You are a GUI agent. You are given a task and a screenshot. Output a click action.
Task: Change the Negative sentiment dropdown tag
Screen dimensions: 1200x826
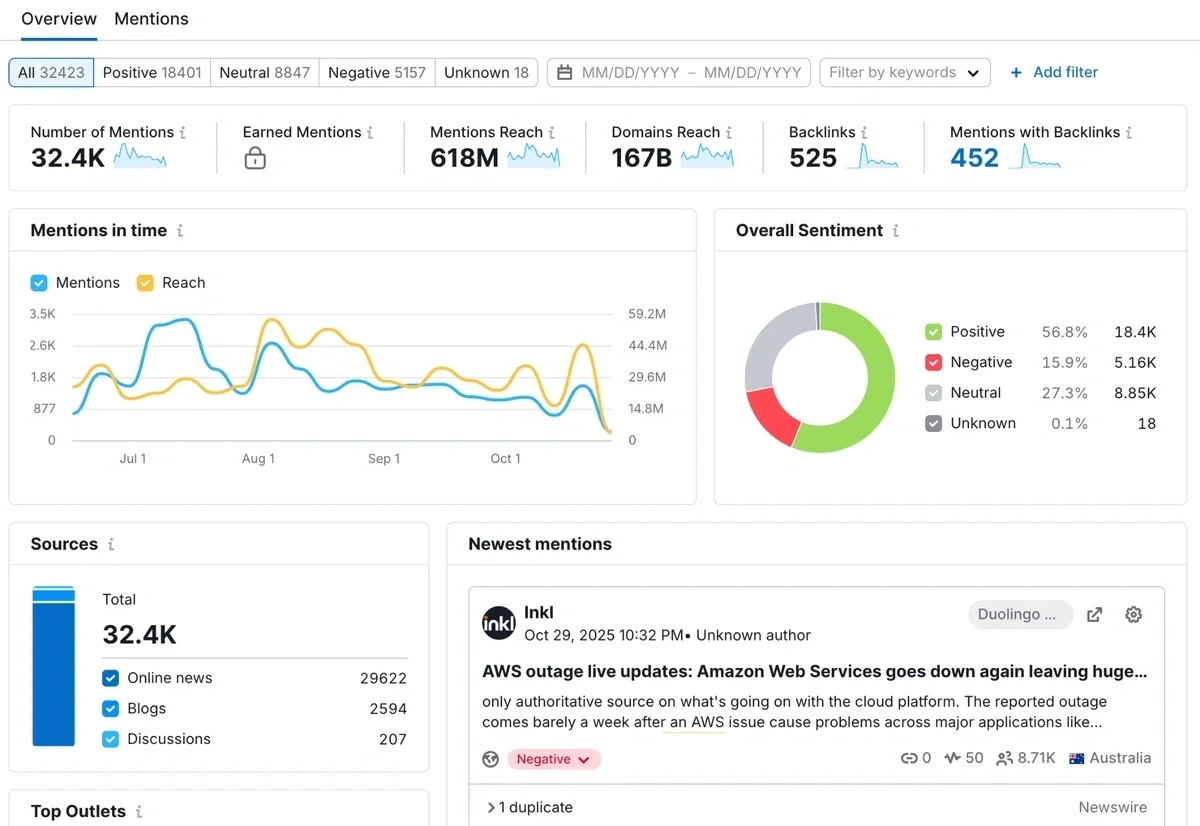554,759
